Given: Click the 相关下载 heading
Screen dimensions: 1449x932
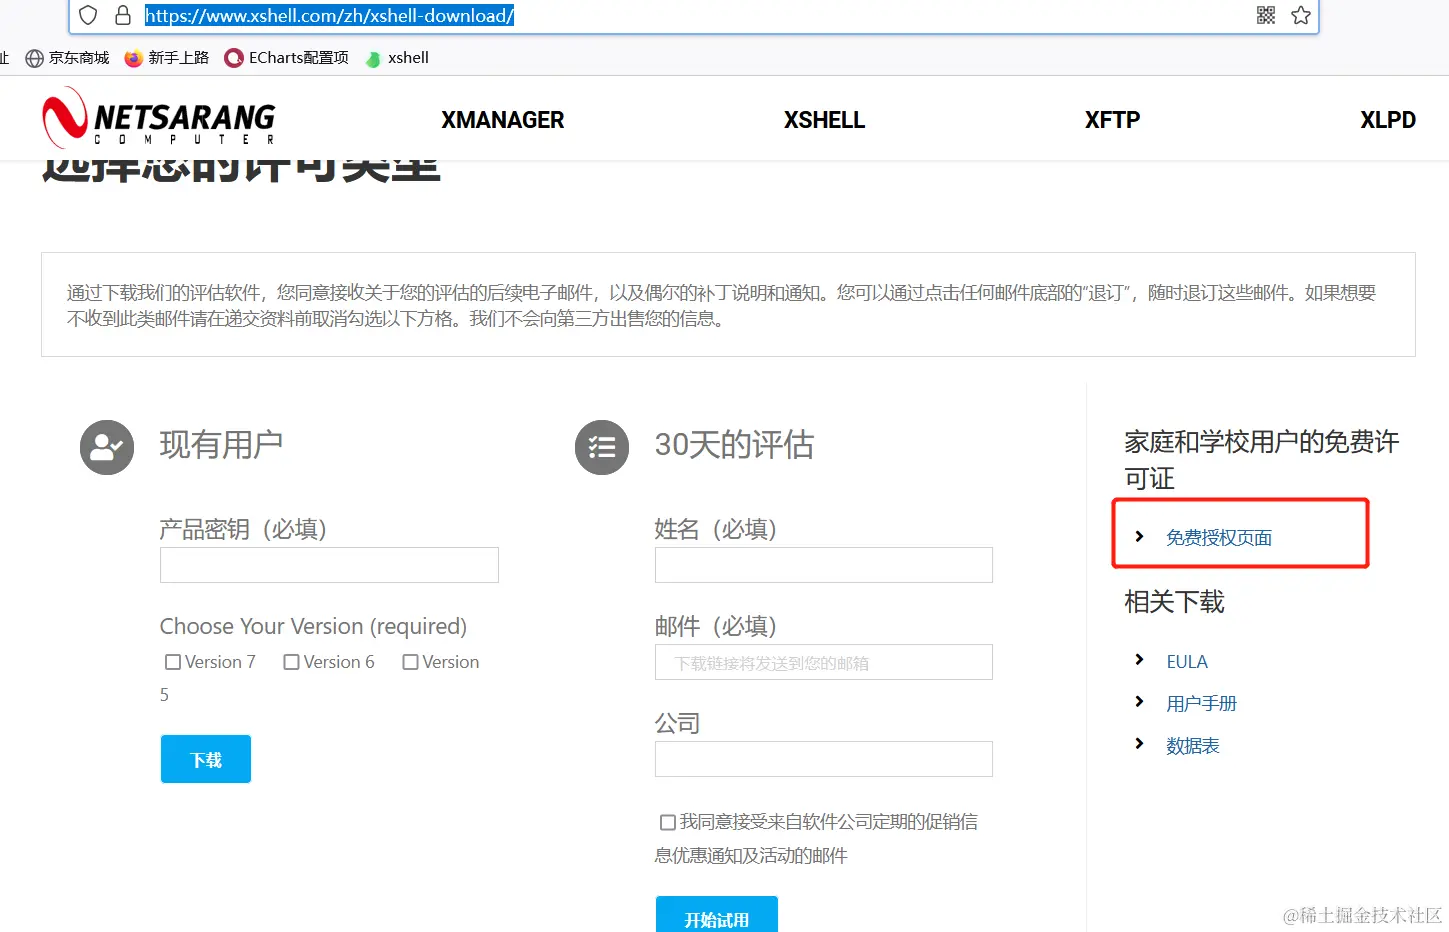Looking at the screenshot, I should click(x=1174, y=602).
